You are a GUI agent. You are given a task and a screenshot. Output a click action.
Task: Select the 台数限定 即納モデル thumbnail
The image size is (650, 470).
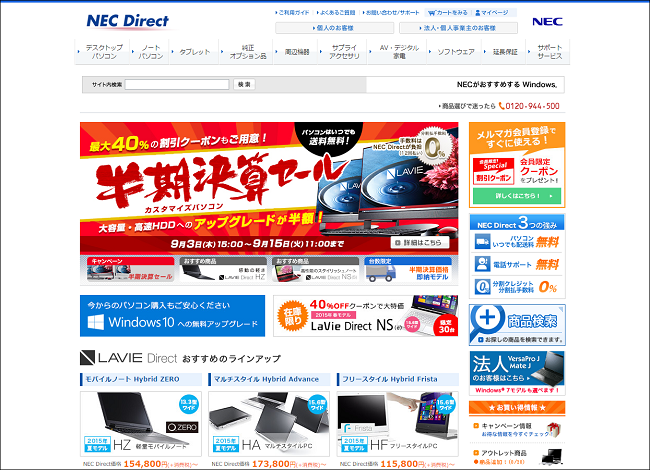click(x=408, y=270)
